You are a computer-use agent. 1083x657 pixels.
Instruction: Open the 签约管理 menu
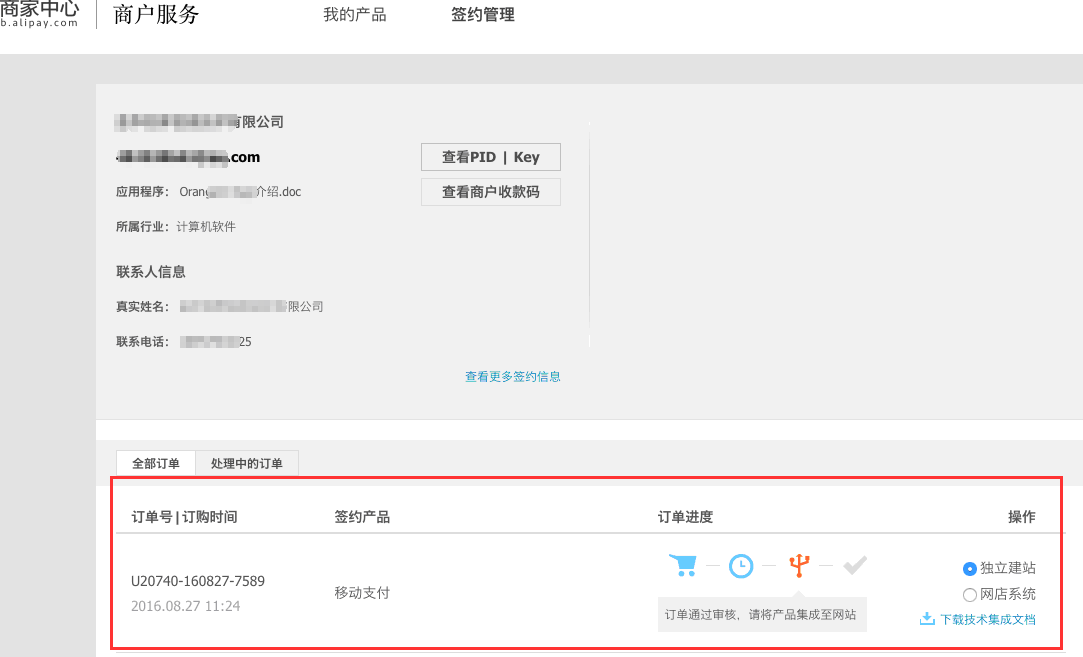click(x=483, y=15)
